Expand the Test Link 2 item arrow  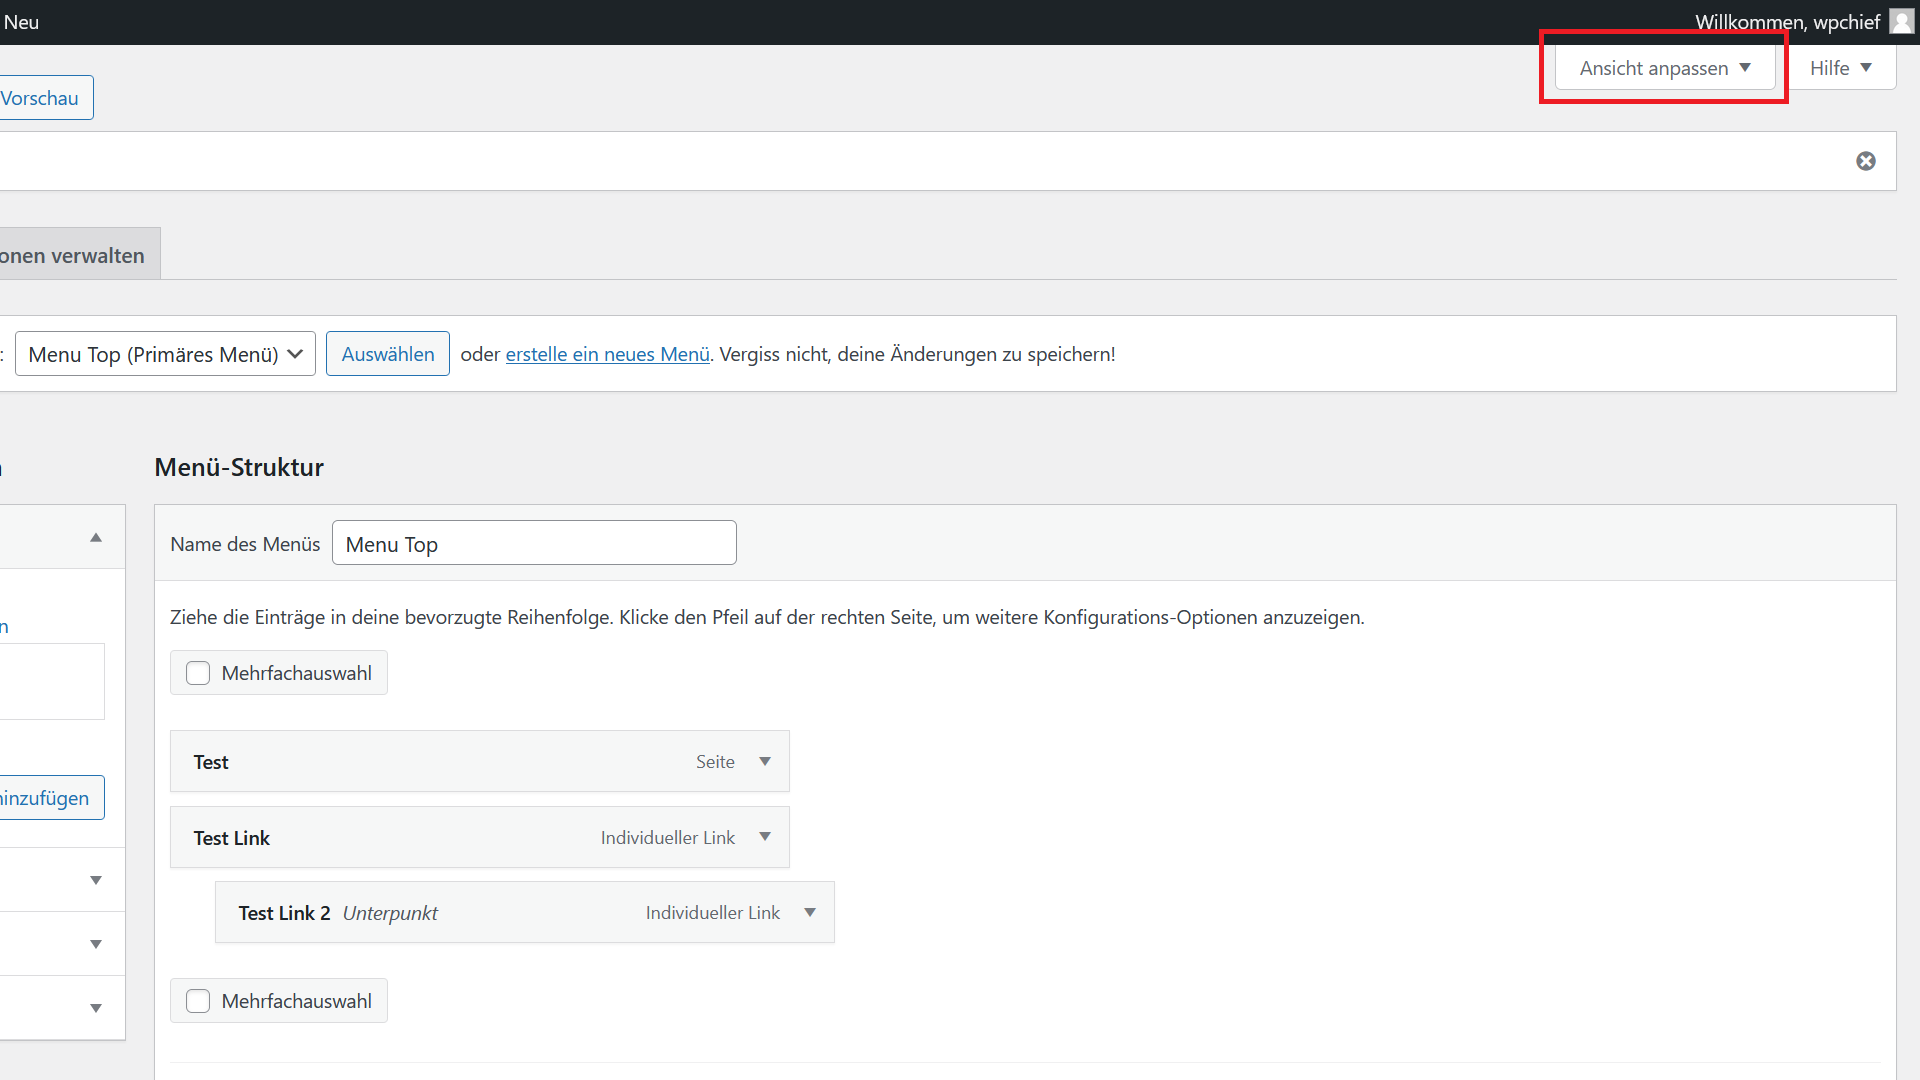(810, 912)
